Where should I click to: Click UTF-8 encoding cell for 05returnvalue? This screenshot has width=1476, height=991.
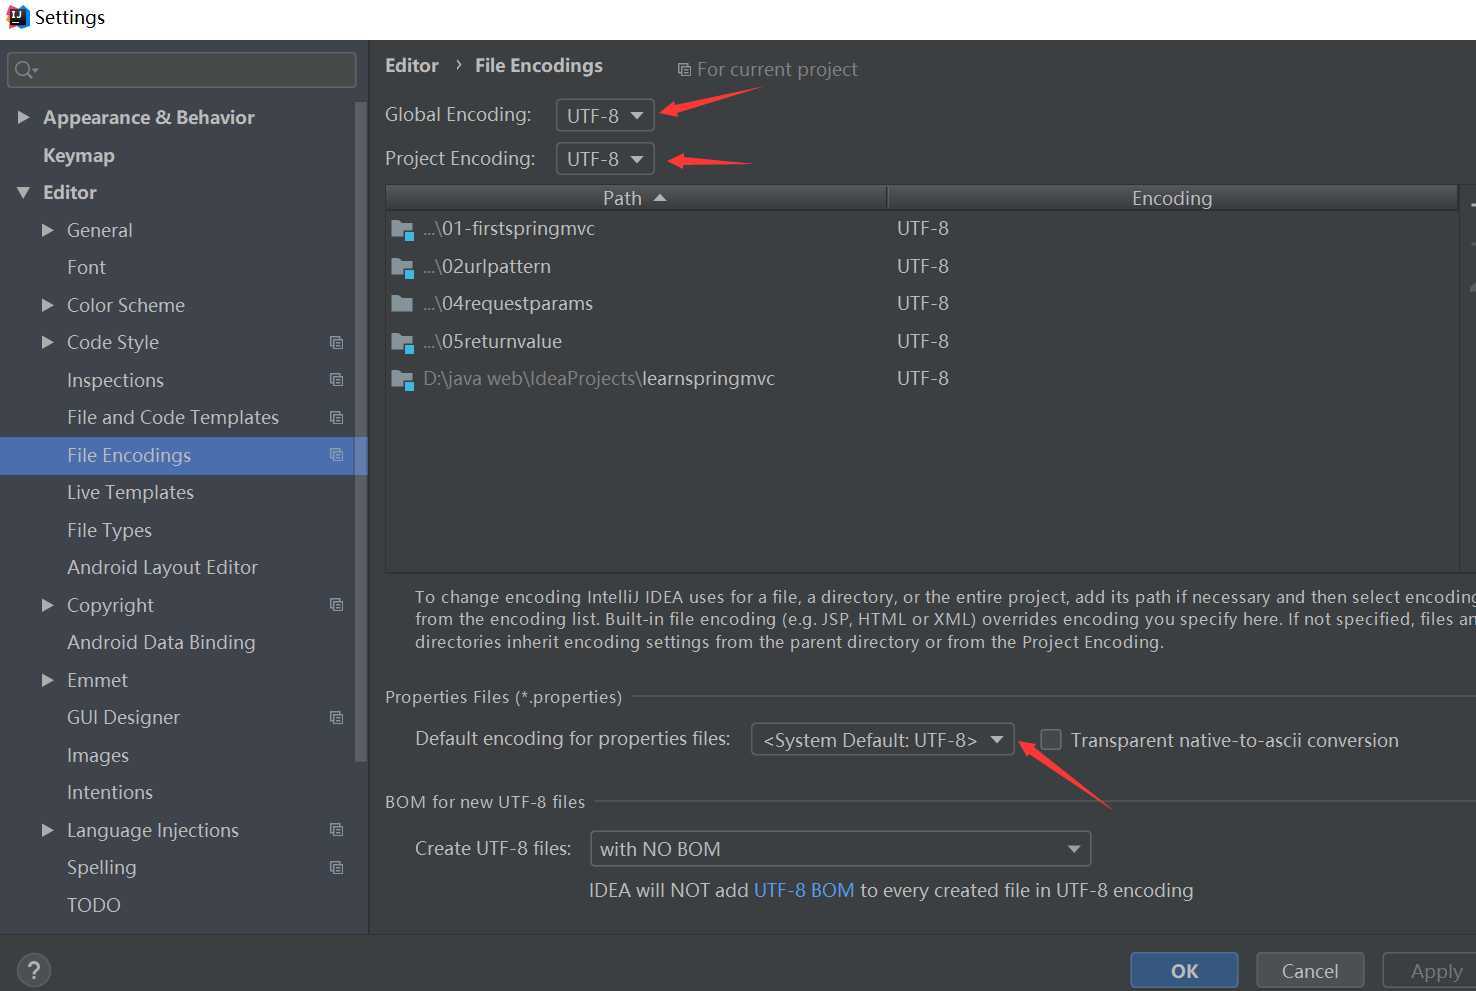923,341
